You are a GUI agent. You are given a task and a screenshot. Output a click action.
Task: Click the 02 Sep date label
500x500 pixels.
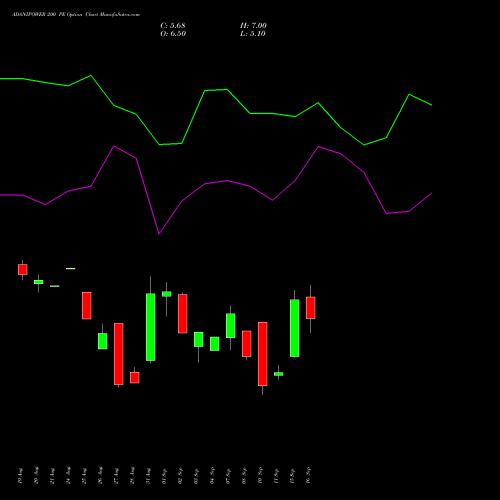click(x=180, y=476)
